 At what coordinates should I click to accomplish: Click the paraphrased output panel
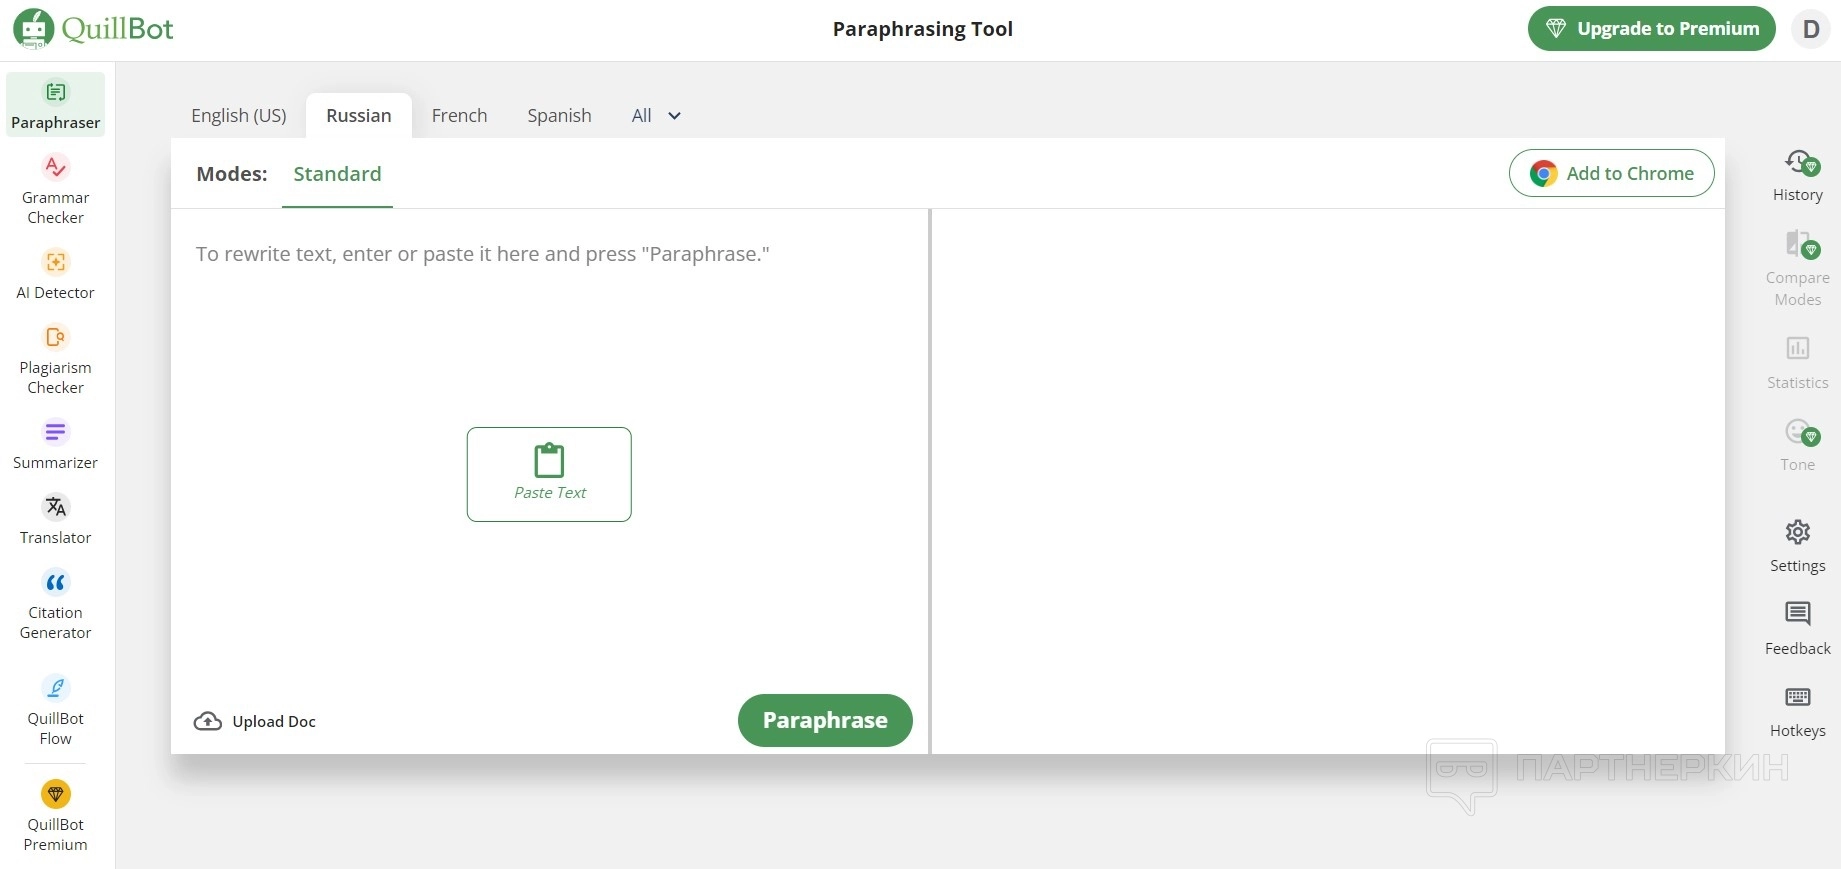click(1328, 481)
